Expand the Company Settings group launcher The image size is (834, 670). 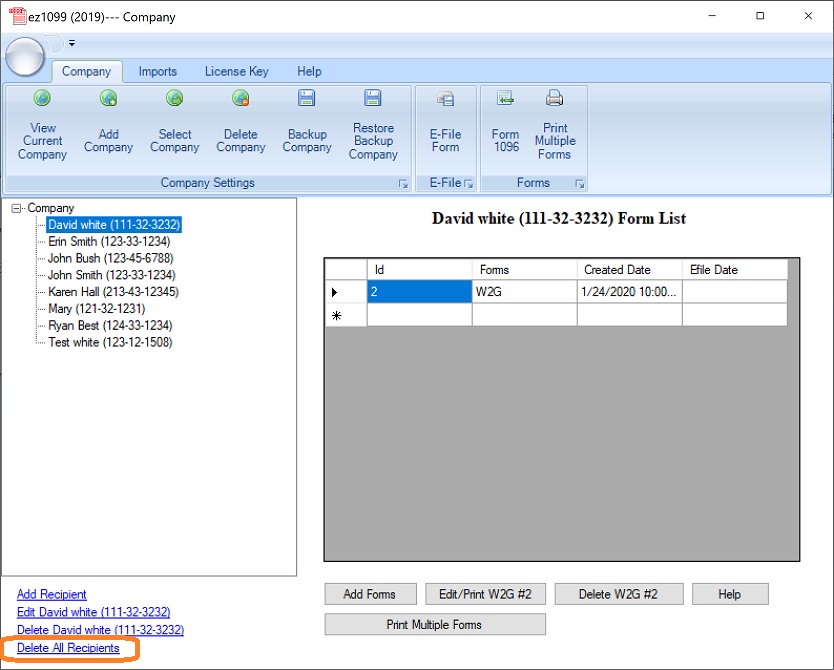click(x=403, y=184)
